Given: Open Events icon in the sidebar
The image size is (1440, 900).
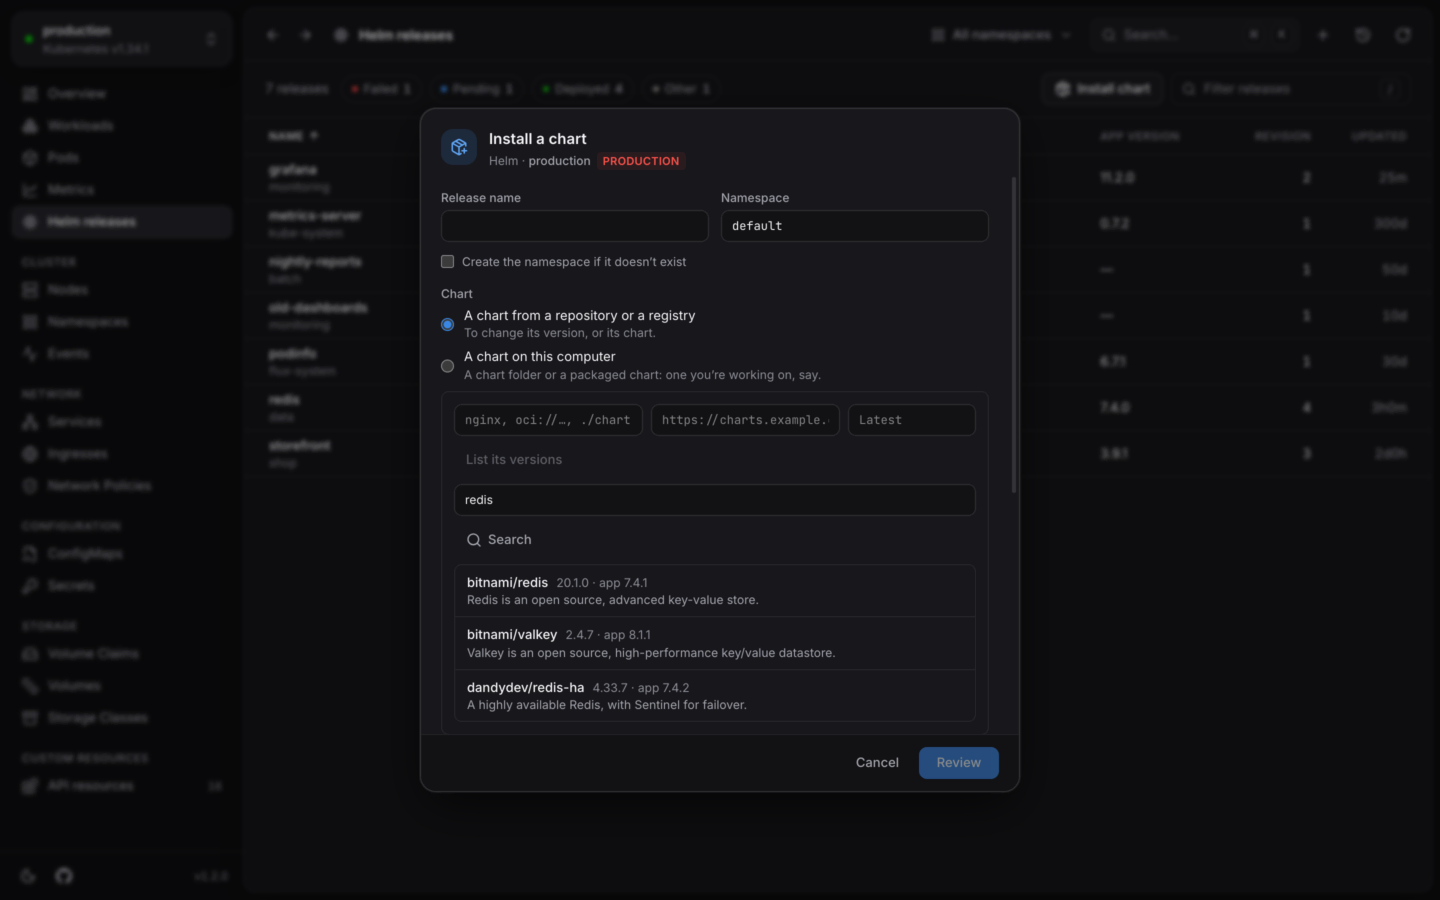Looking at the screenshot, I should 30,354.
